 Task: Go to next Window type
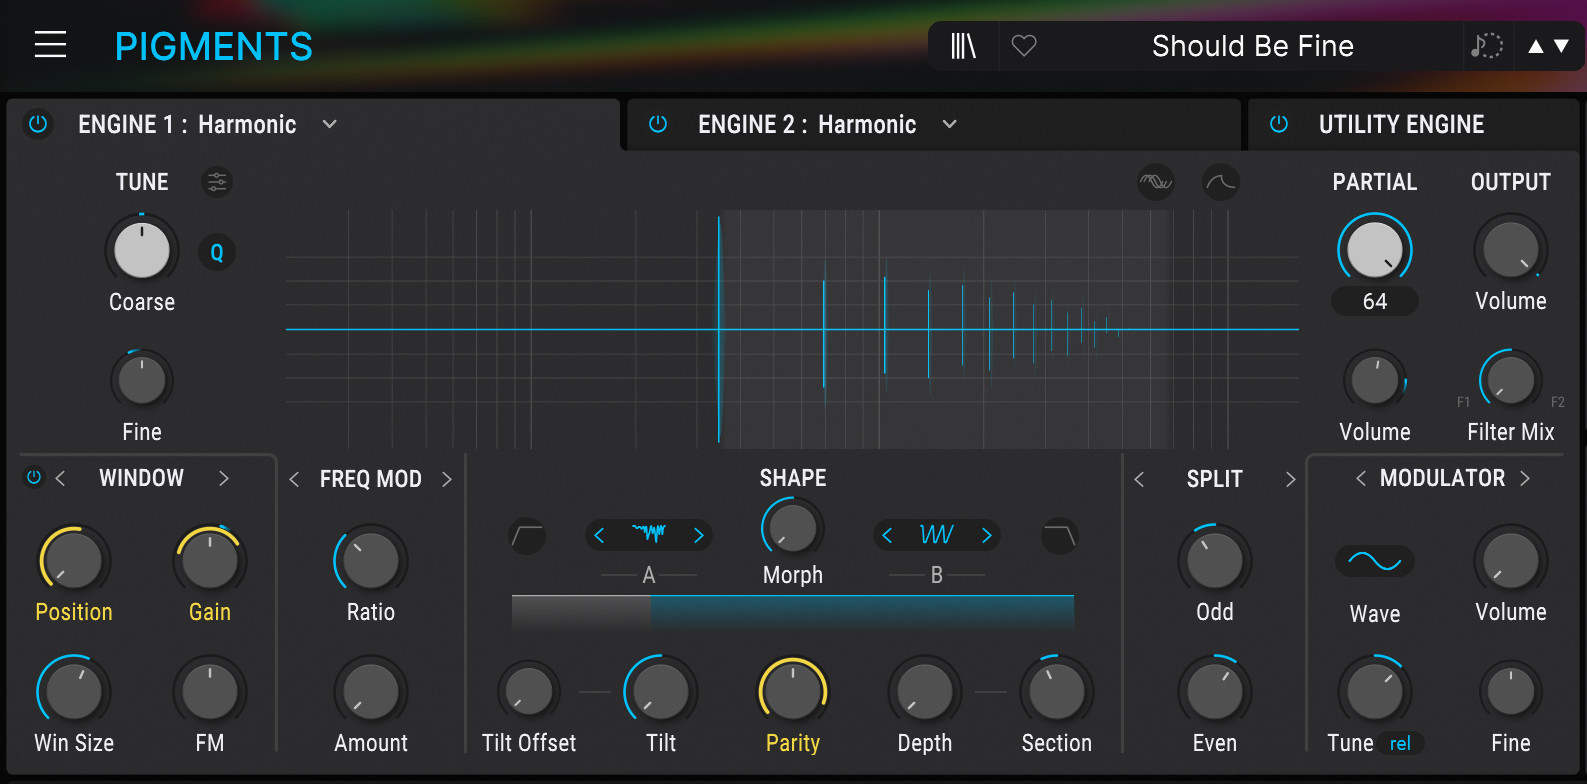pyautogui.click(x=224, y=478)
